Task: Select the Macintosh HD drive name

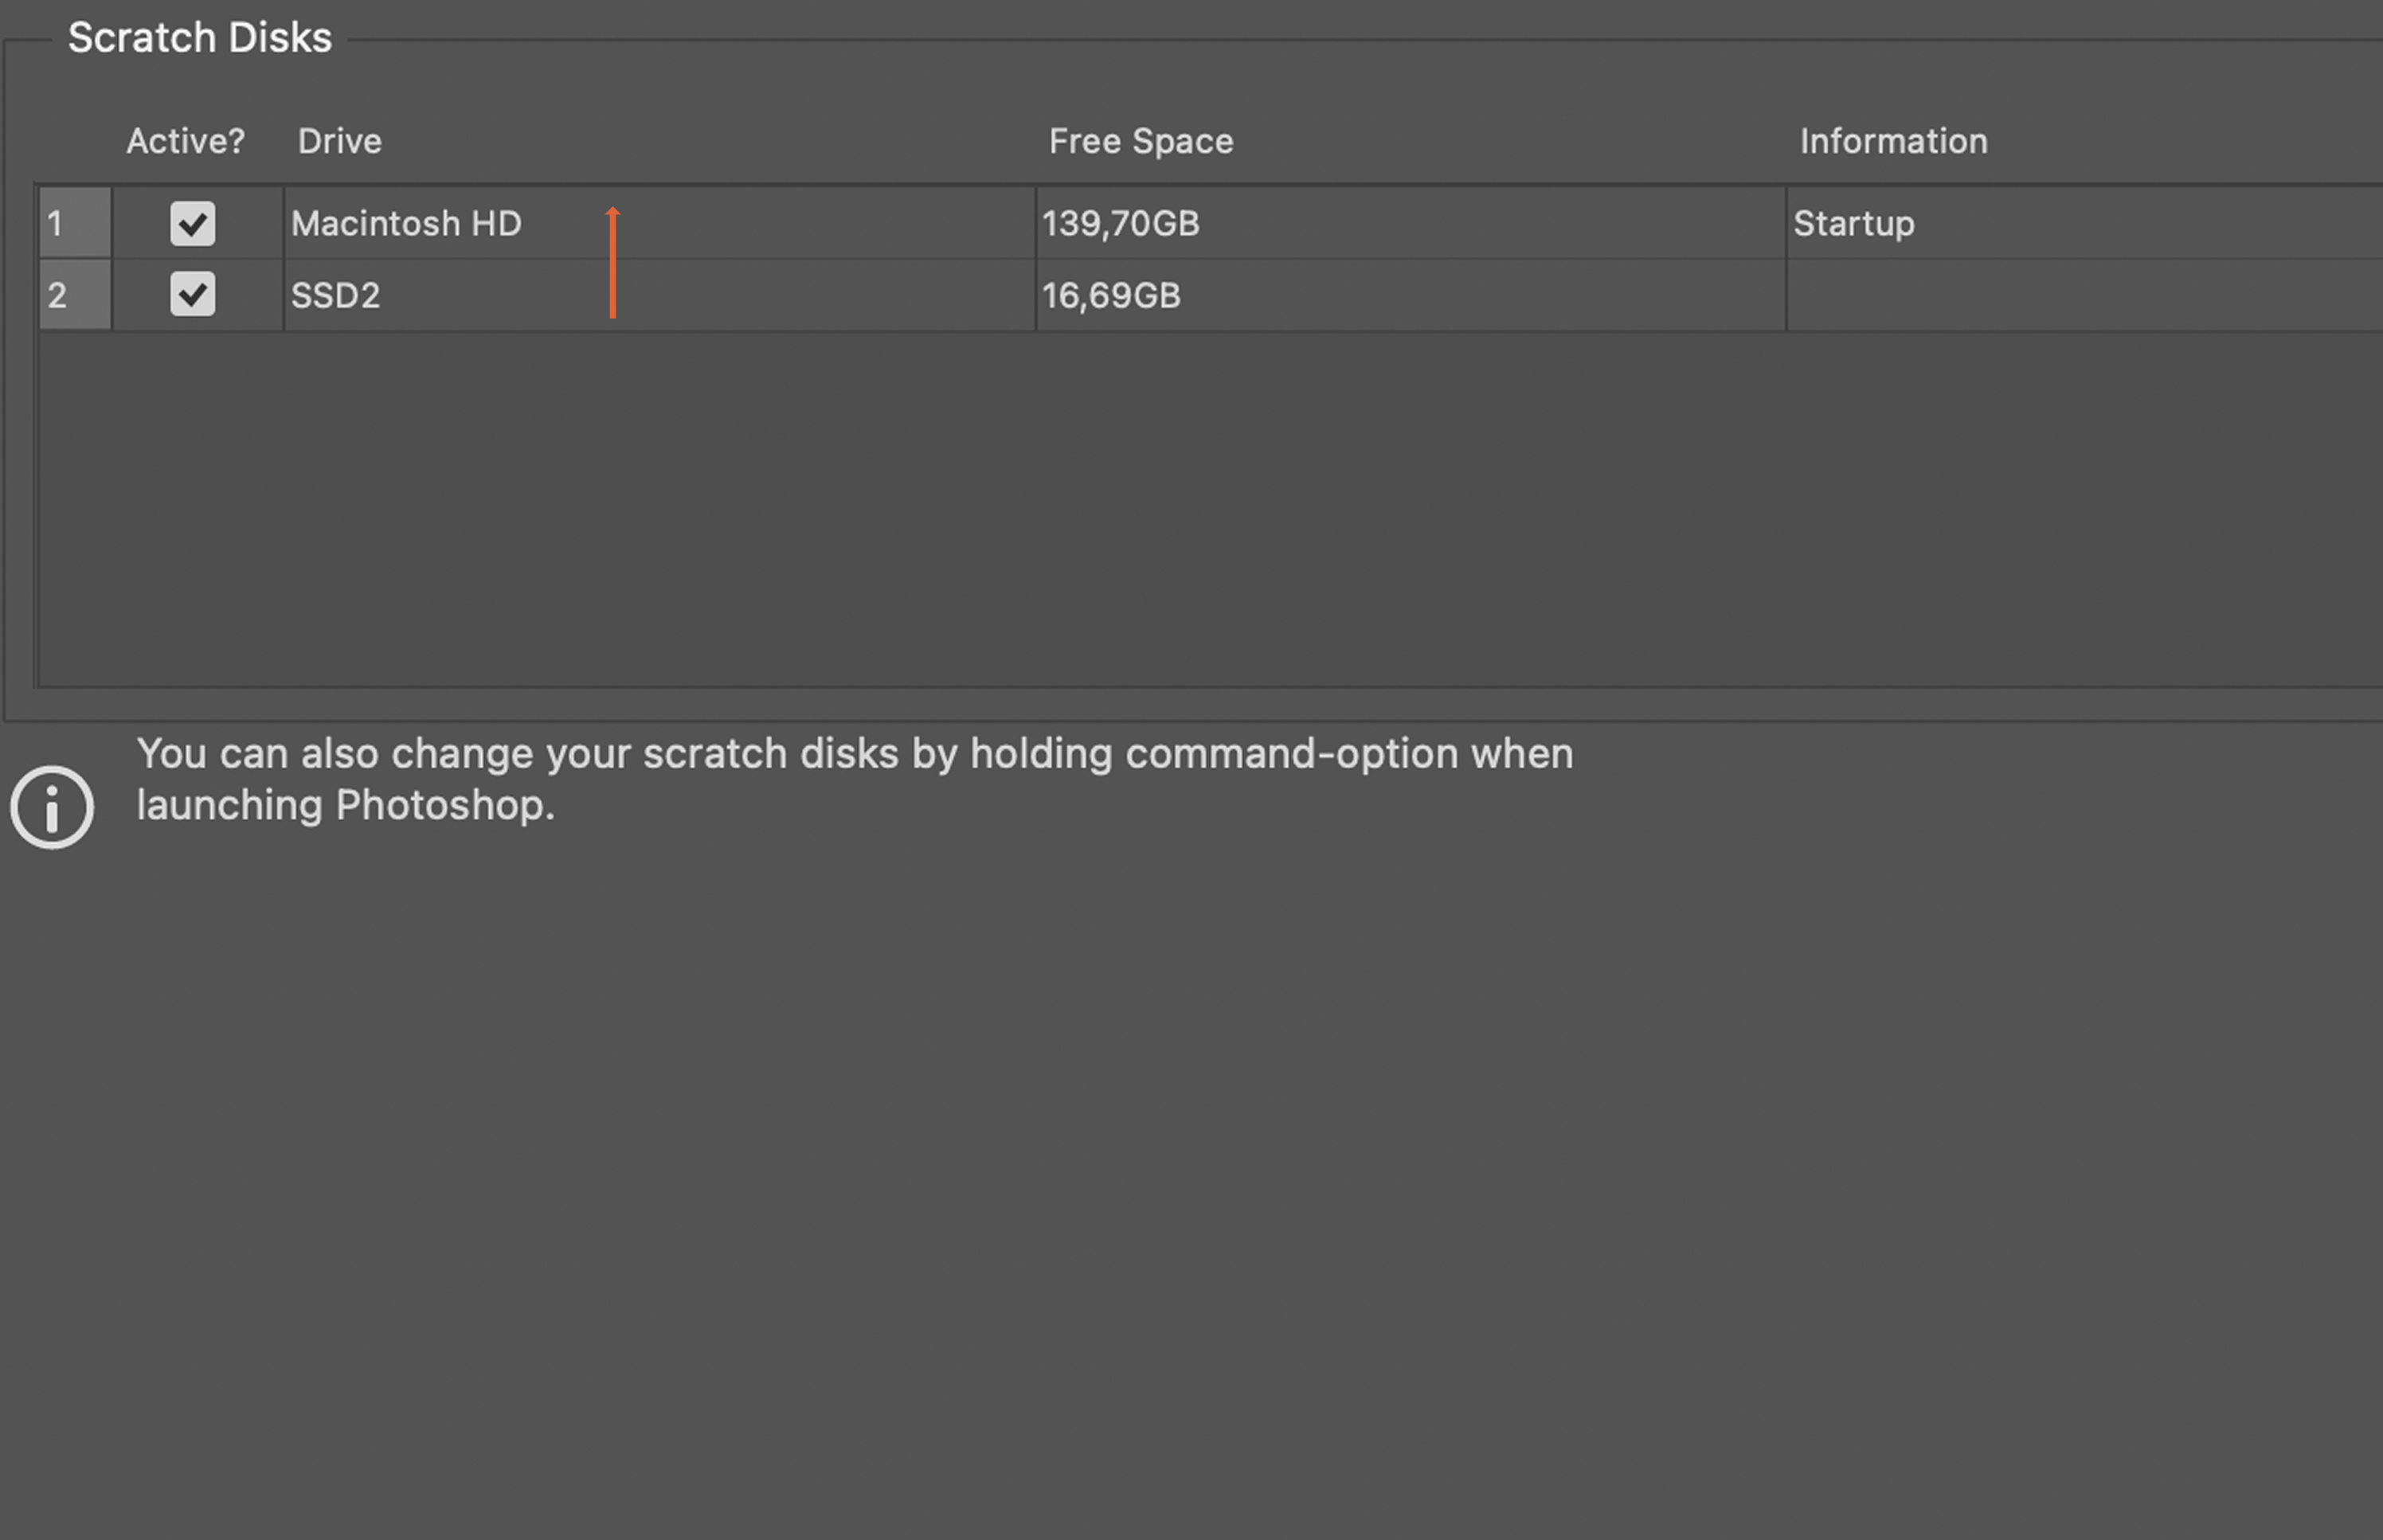Action: point(406,223)
